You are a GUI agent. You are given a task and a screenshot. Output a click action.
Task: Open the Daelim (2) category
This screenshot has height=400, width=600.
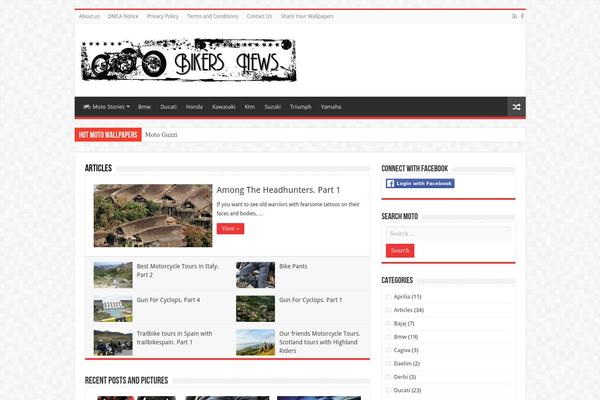407,364
